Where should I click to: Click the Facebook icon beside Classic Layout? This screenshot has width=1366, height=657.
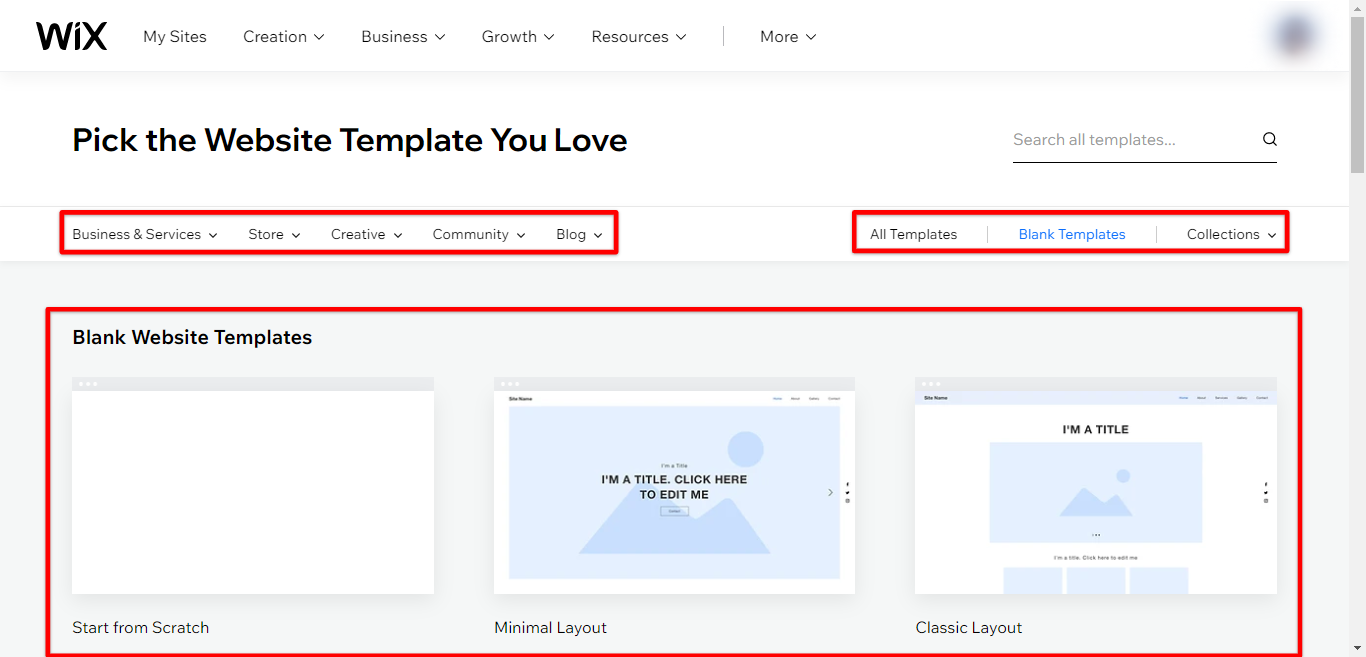[x=1266, y=484]
